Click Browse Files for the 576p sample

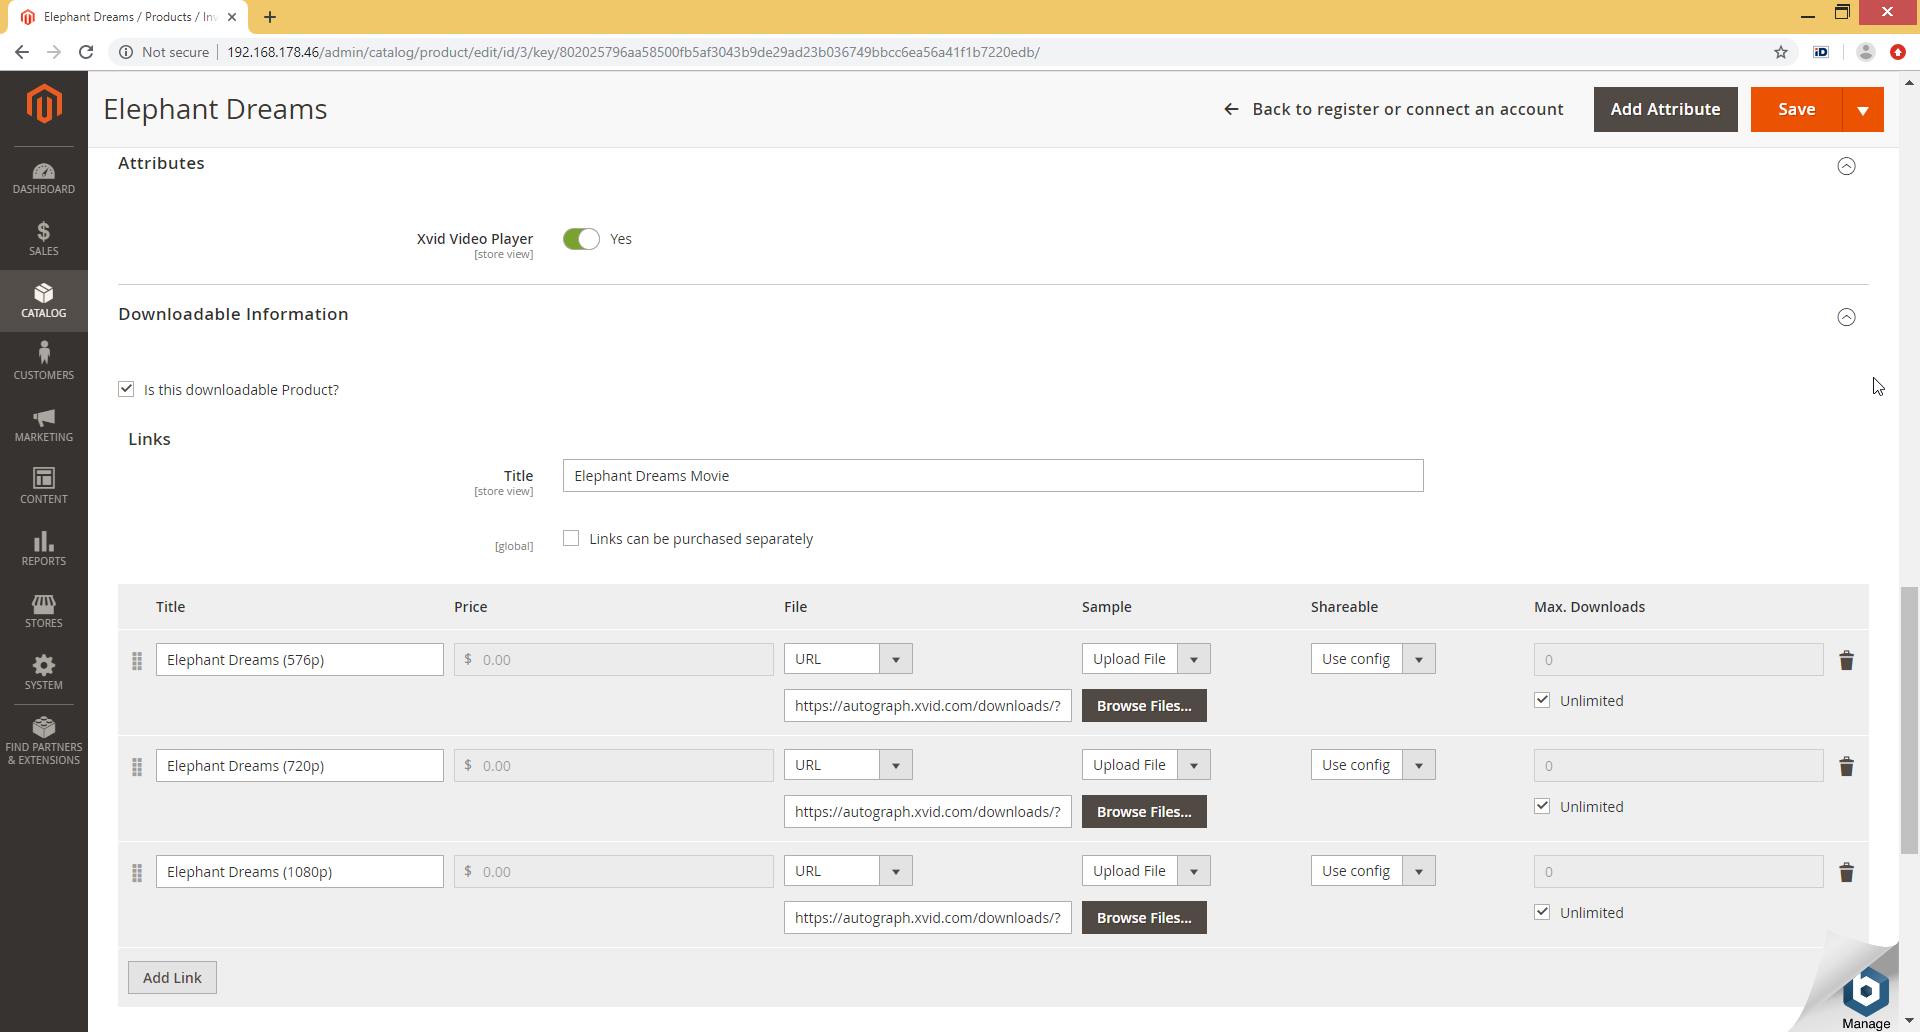1144,706
